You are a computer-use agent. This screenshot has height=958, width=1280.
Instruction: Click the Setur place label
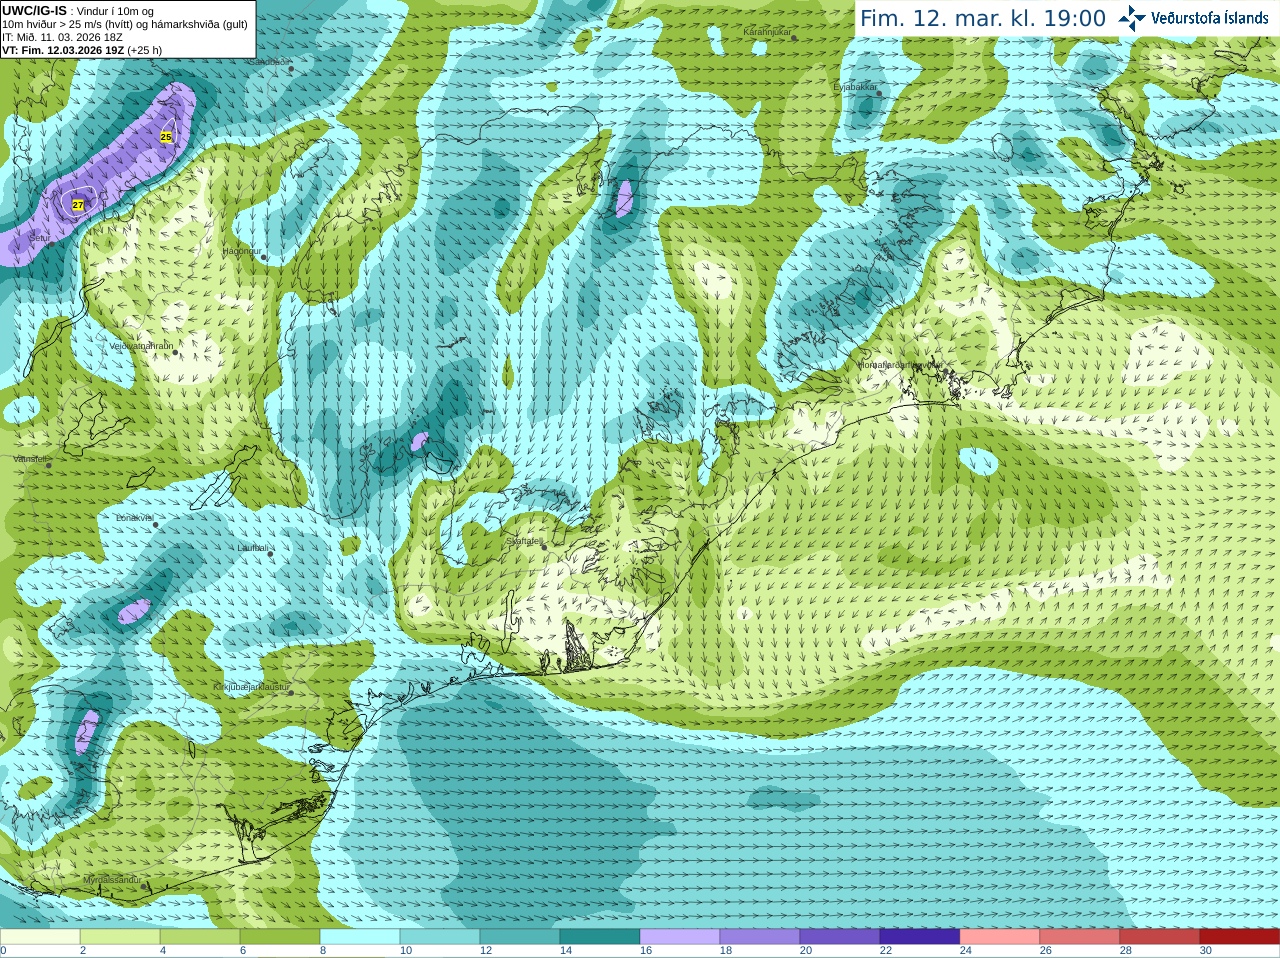(x=39, y=238)
